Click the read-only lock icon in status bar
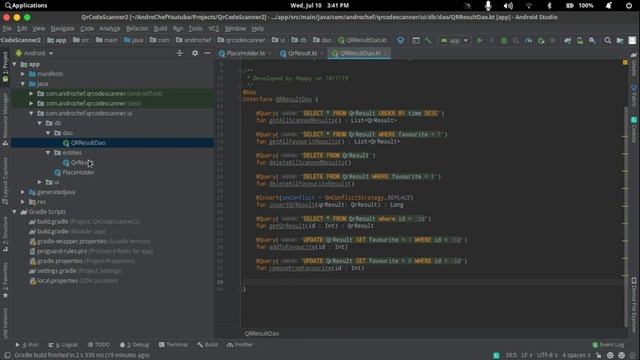 click(598, 355)
